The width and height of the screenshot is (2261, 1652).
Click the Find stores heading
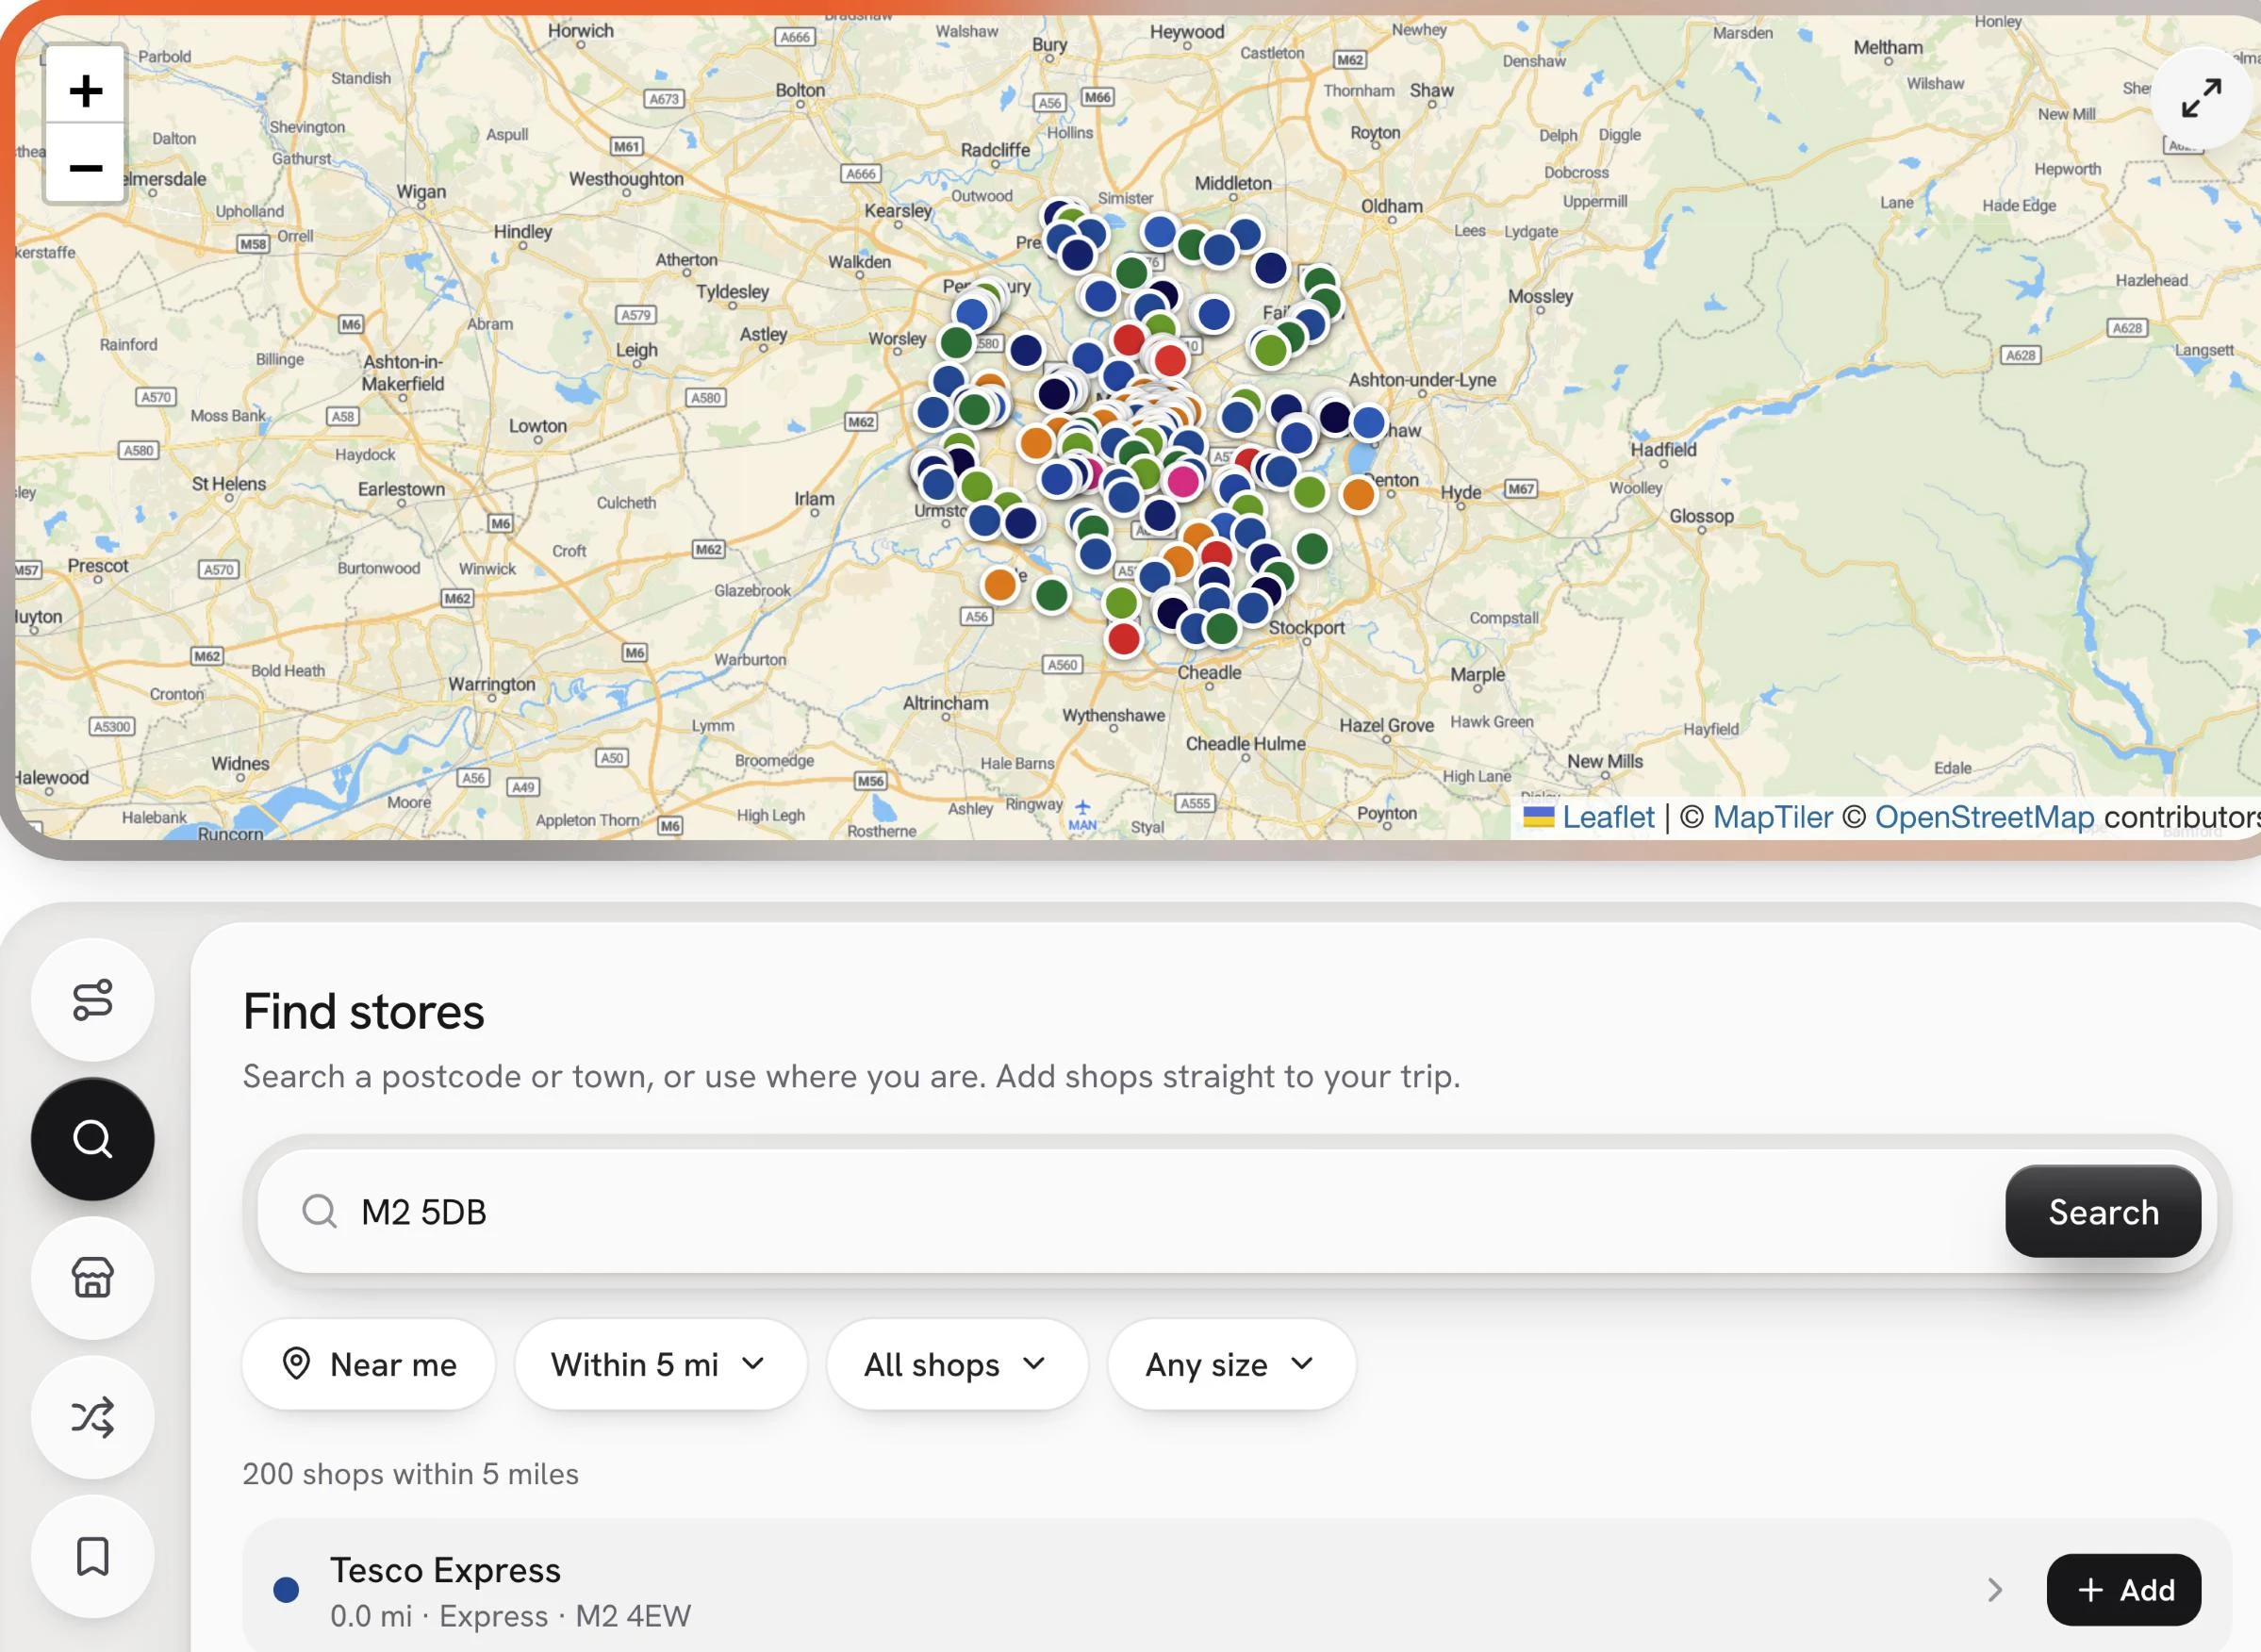point(364,1011)
